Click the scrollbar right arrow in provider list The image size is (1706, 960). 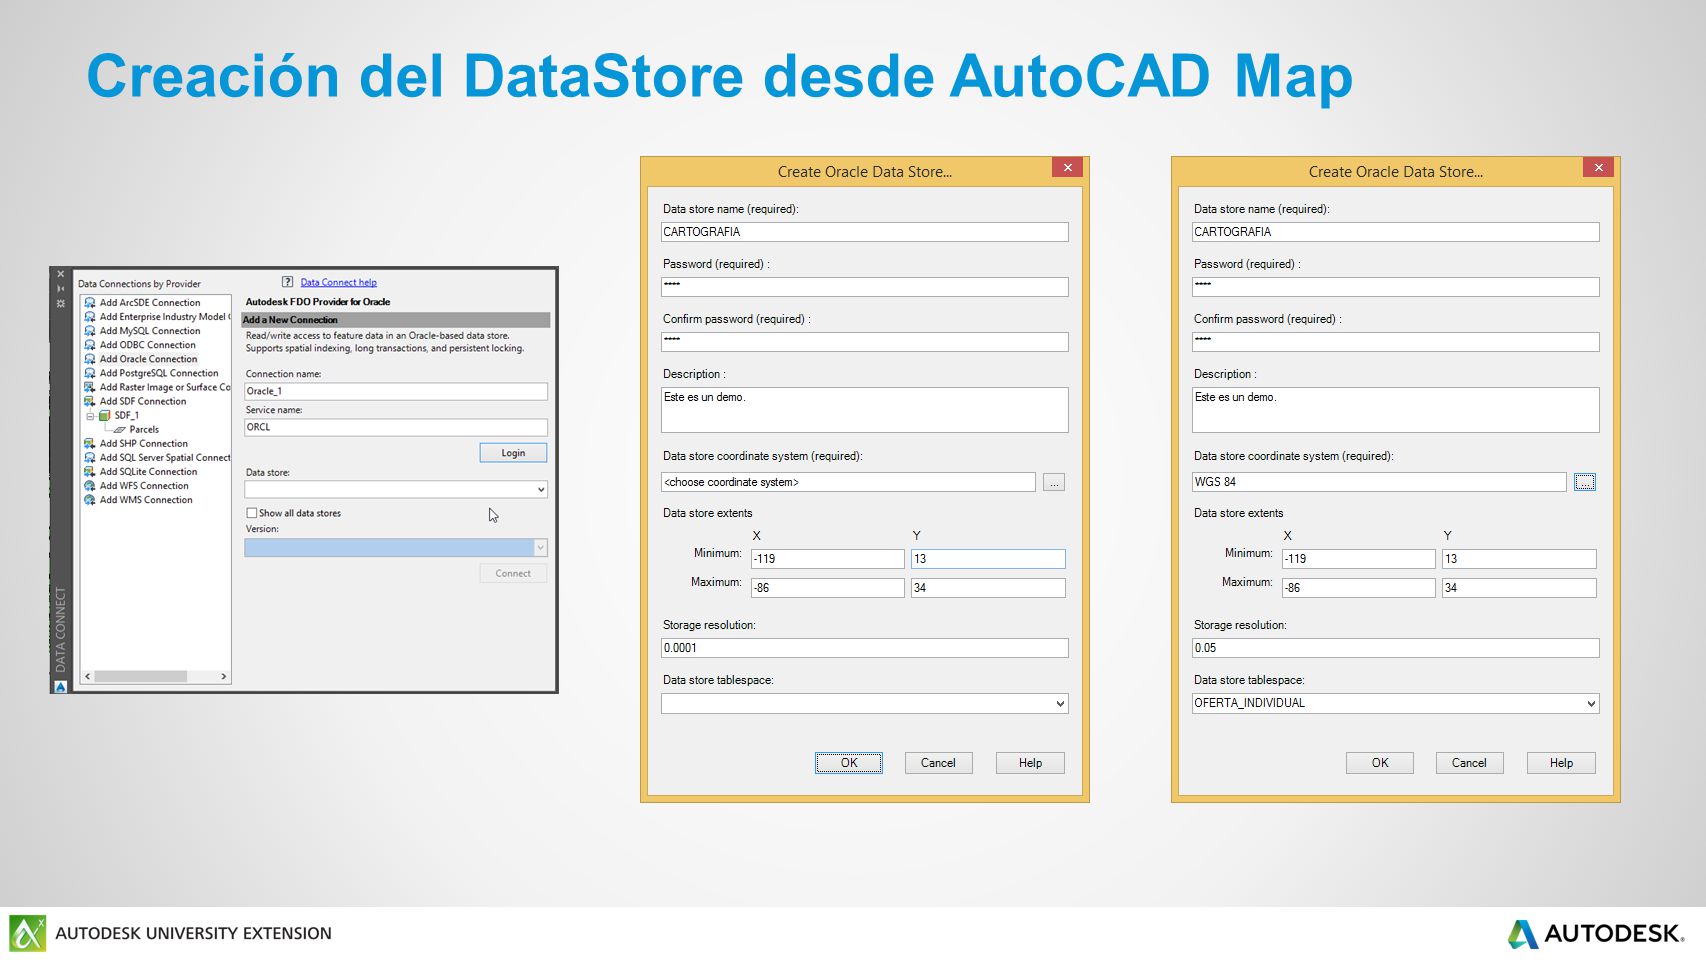[x=223, y=676]
